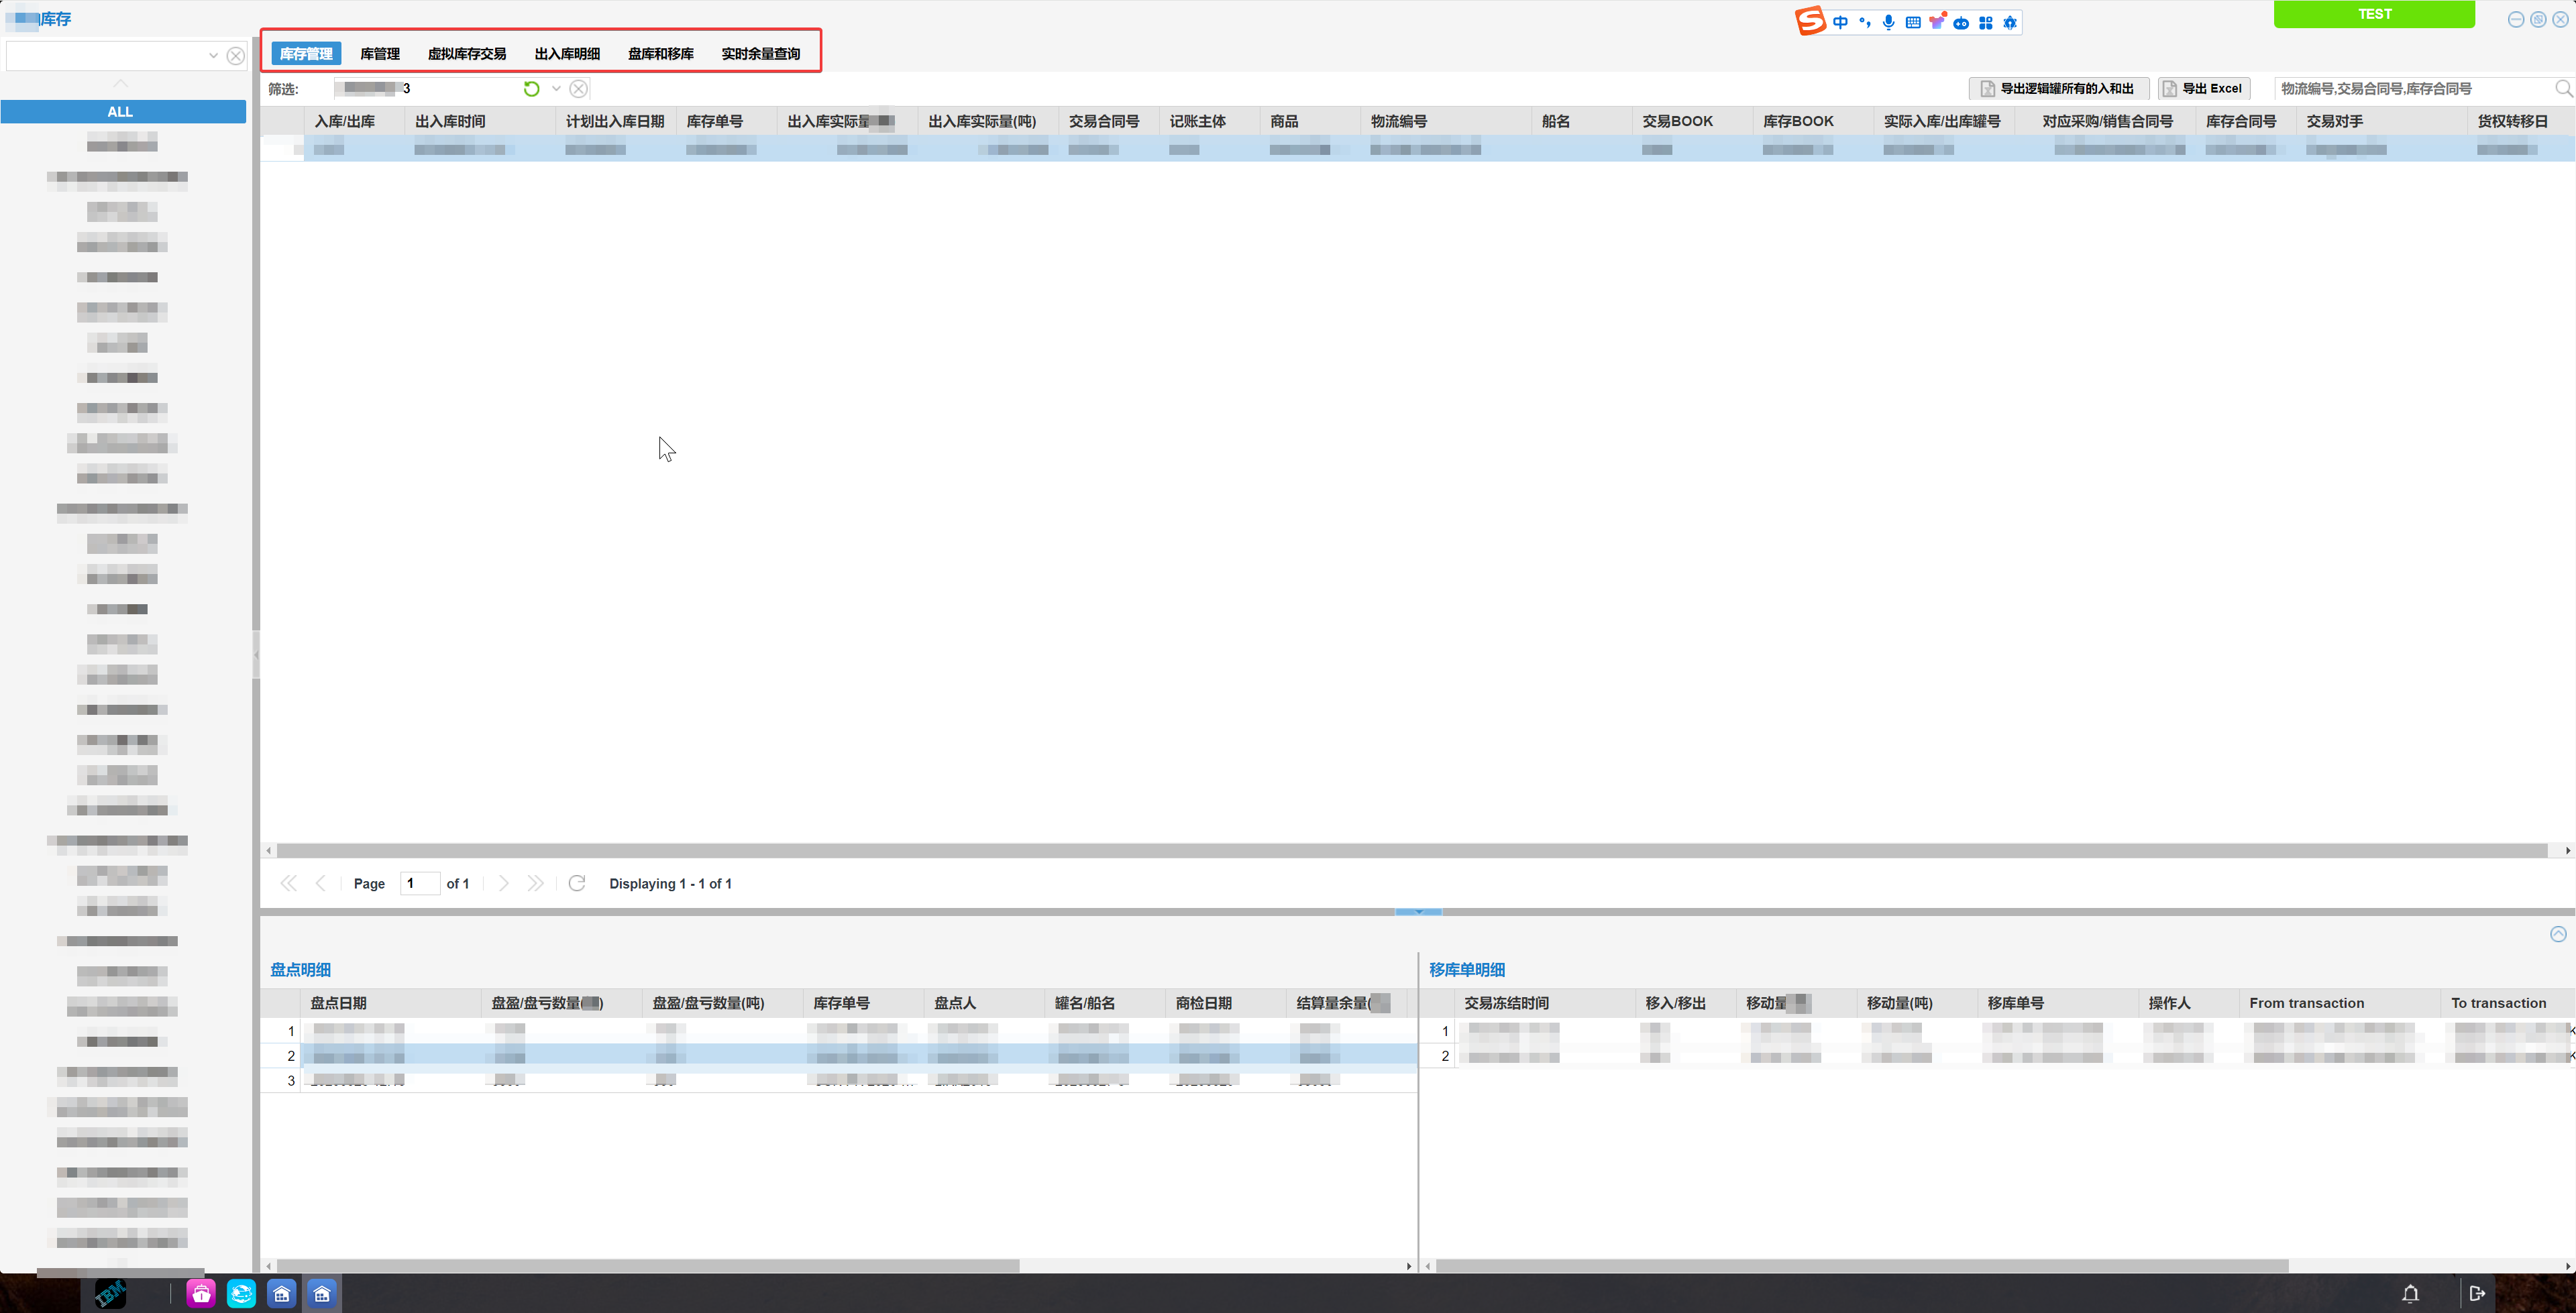The image size is (2576, 1313).
Task: Go to the previous page arrow
Action: pos(321,883)
